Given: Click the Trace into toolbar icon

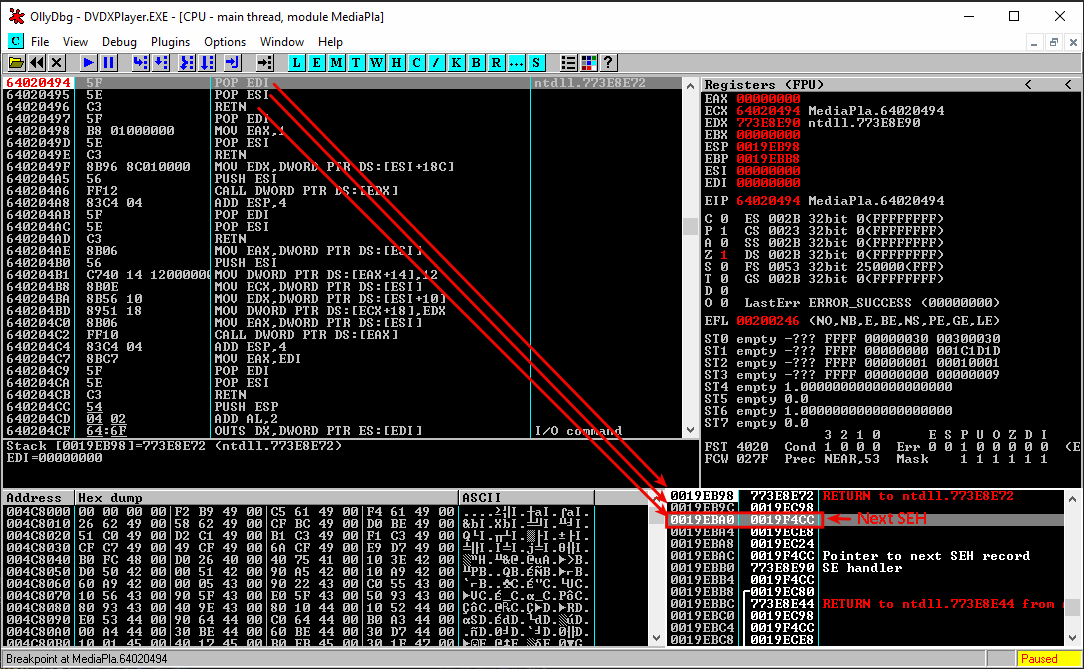Looking at the screenshot, I should tap(187, 63).
